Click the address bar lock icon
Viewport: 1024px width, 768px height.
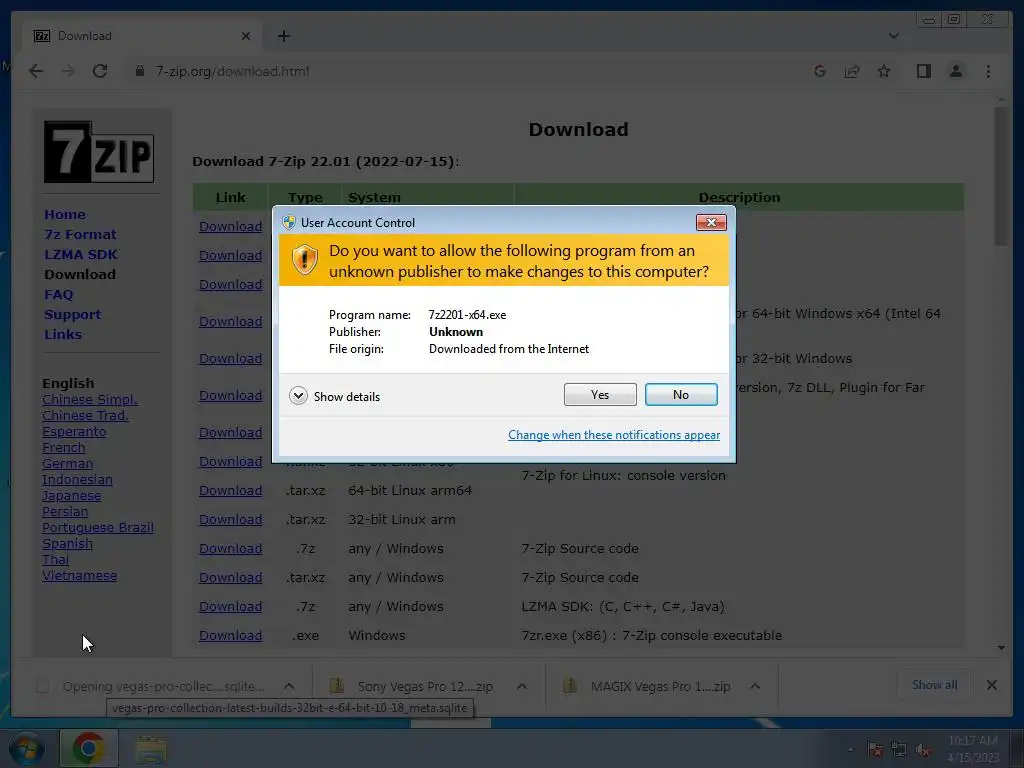point(139,71)
